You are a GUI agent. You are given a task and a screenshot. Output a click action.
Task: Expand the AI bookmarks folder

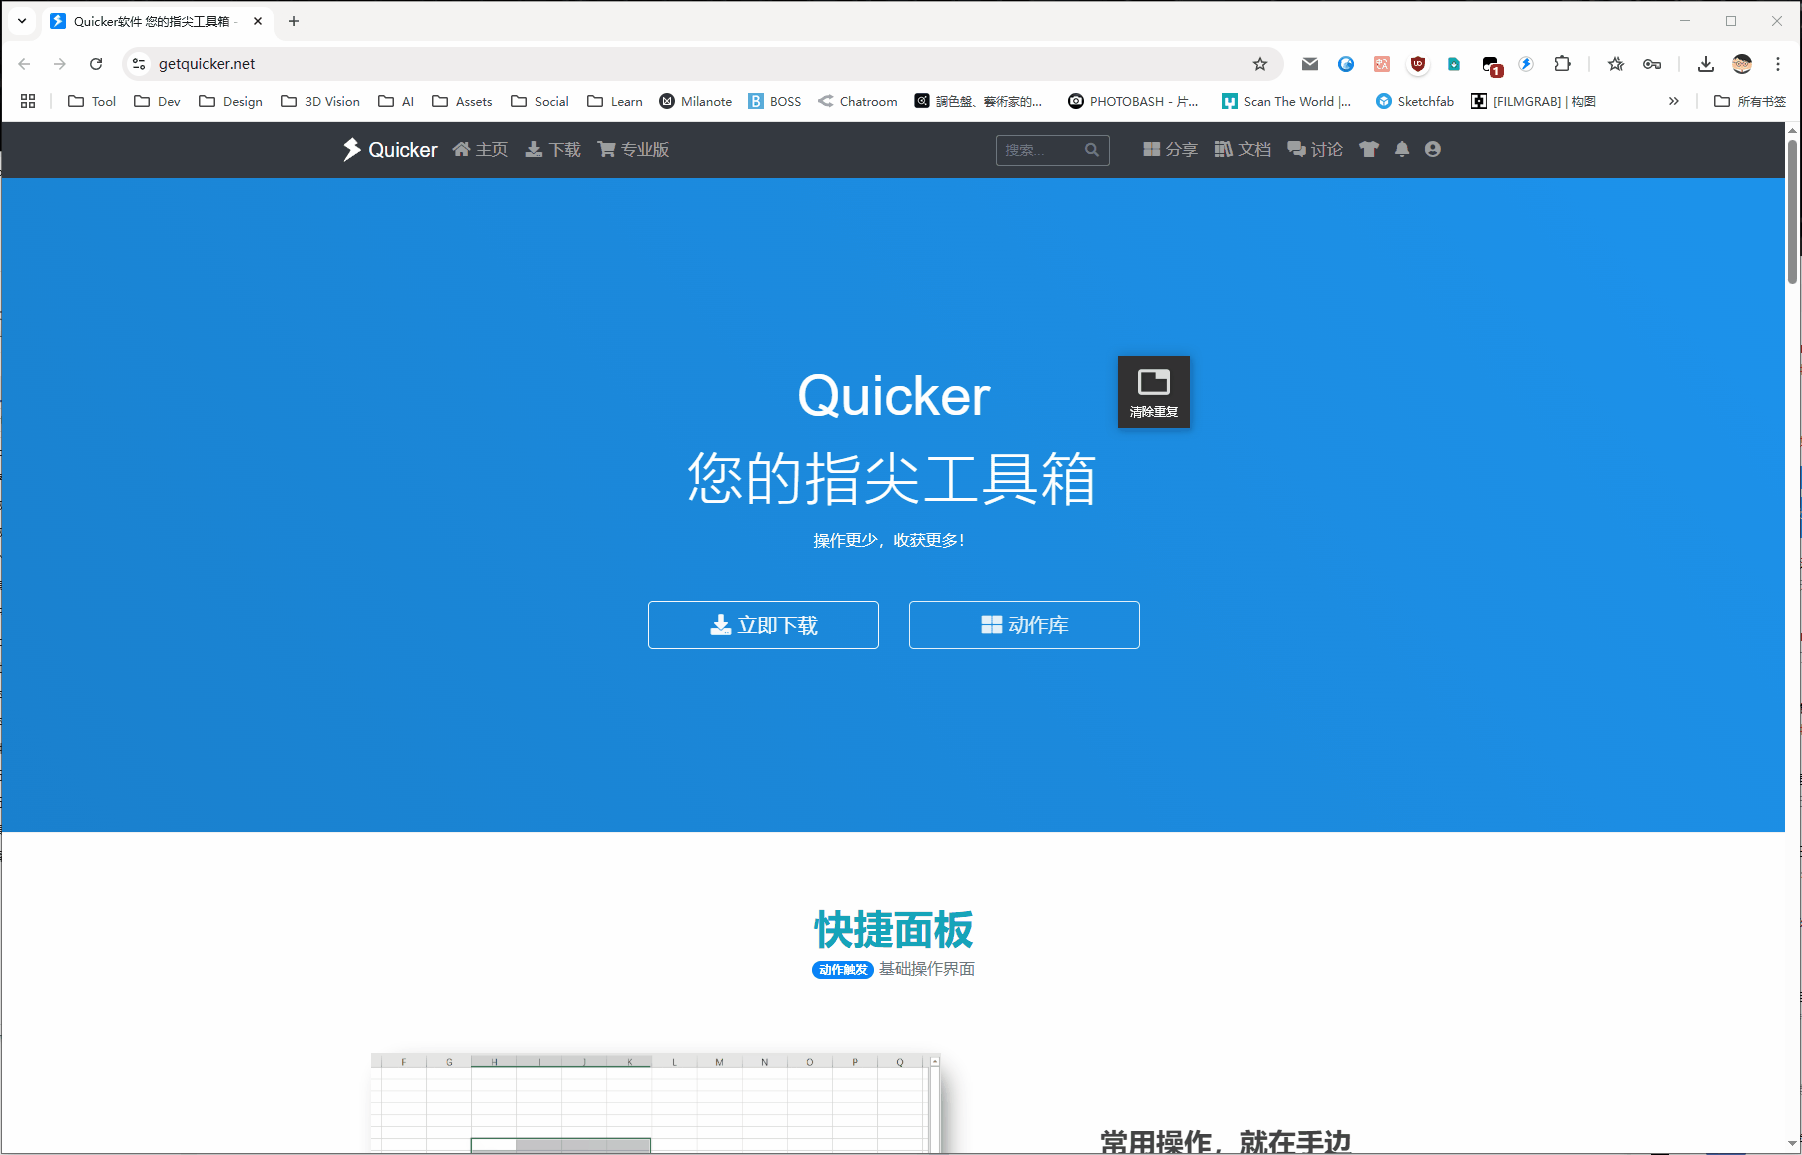point(396,101)
